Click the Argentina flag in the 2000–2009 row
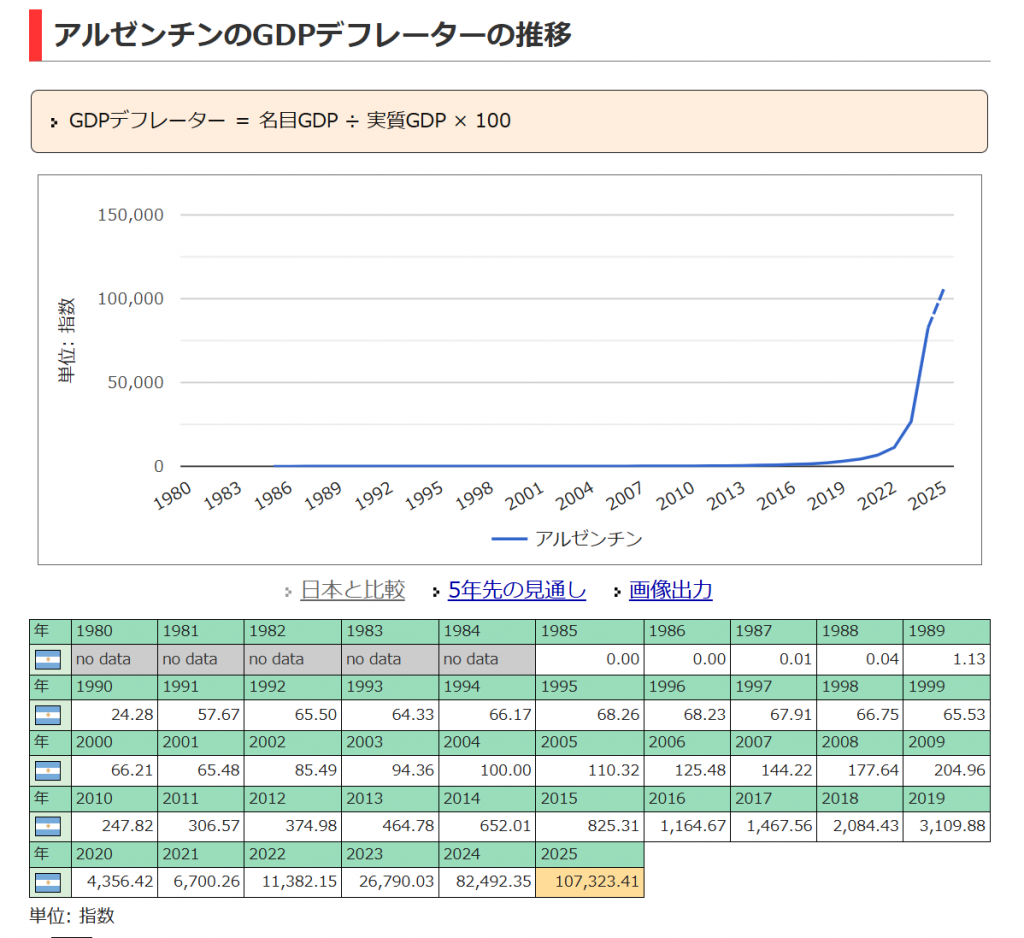1024x938 pixels. 49,771
